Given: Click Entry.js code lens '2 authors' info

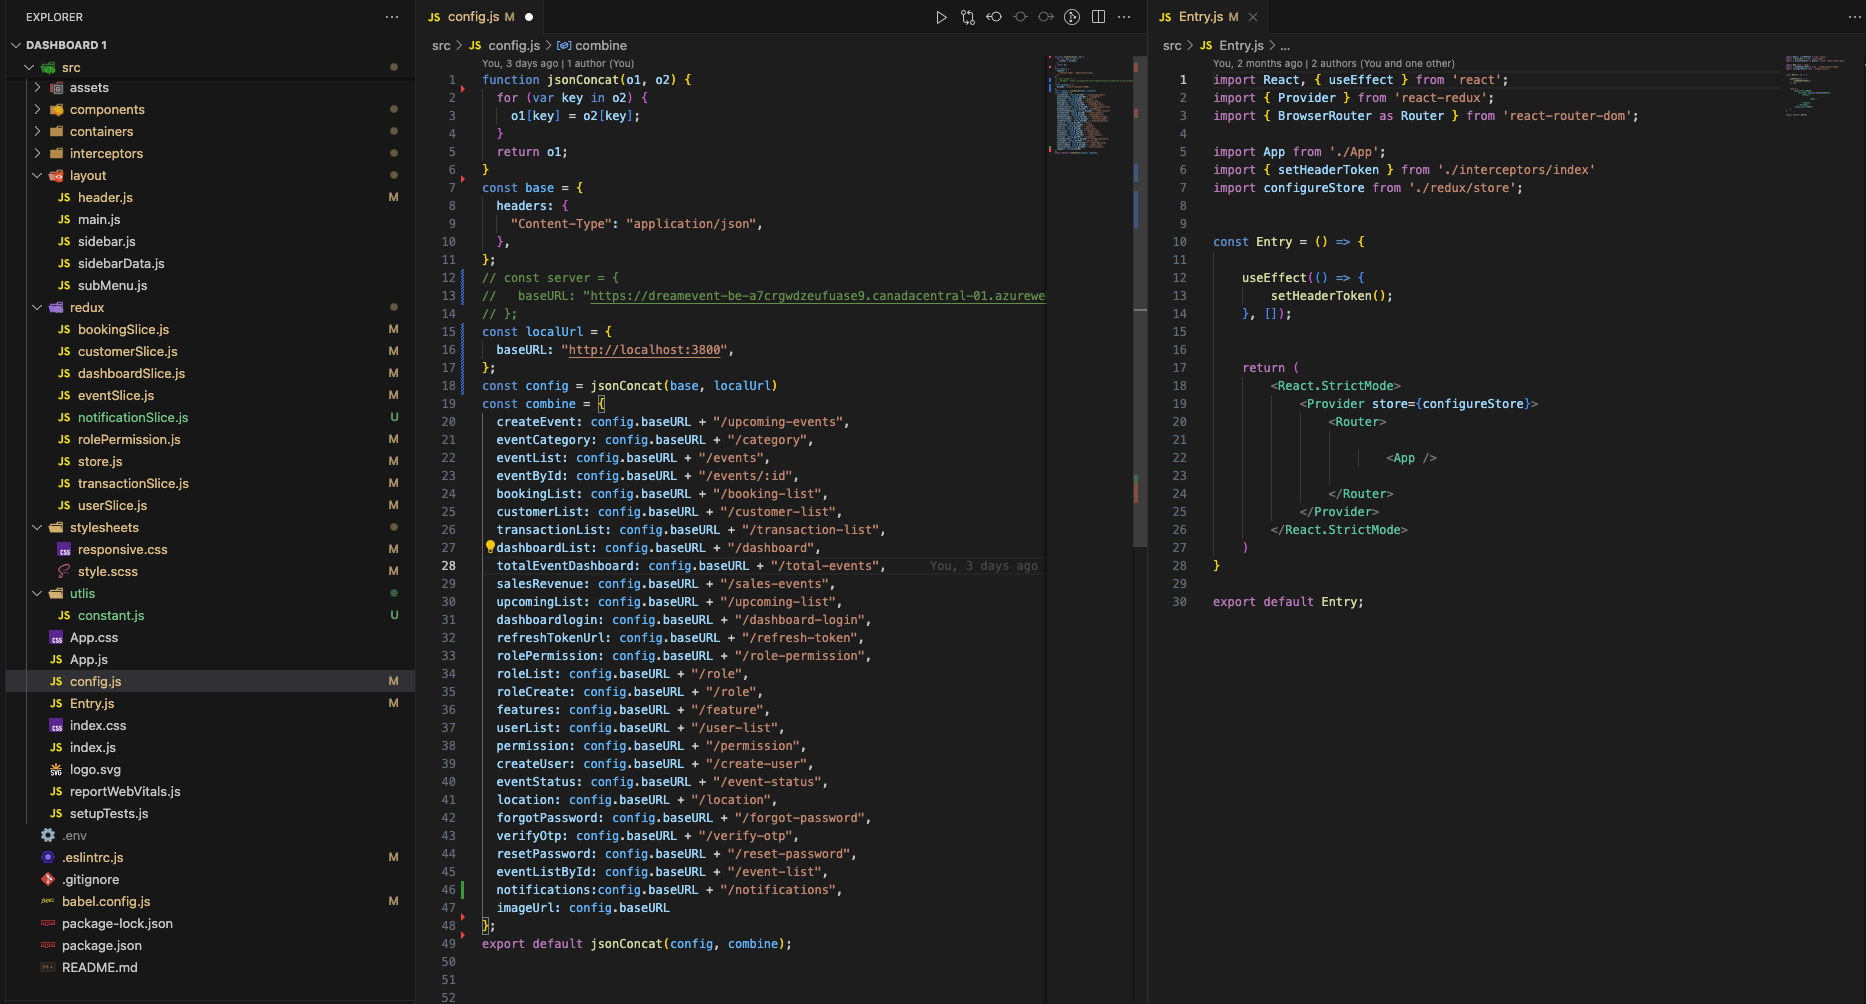Looking at the screenshot, I should click(x=1334, y=63).
